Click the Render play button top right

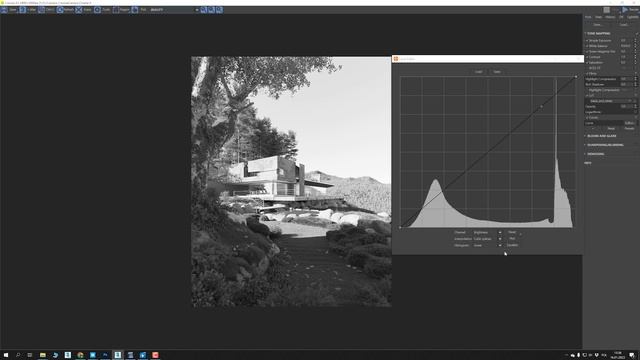tap(625, 9)
